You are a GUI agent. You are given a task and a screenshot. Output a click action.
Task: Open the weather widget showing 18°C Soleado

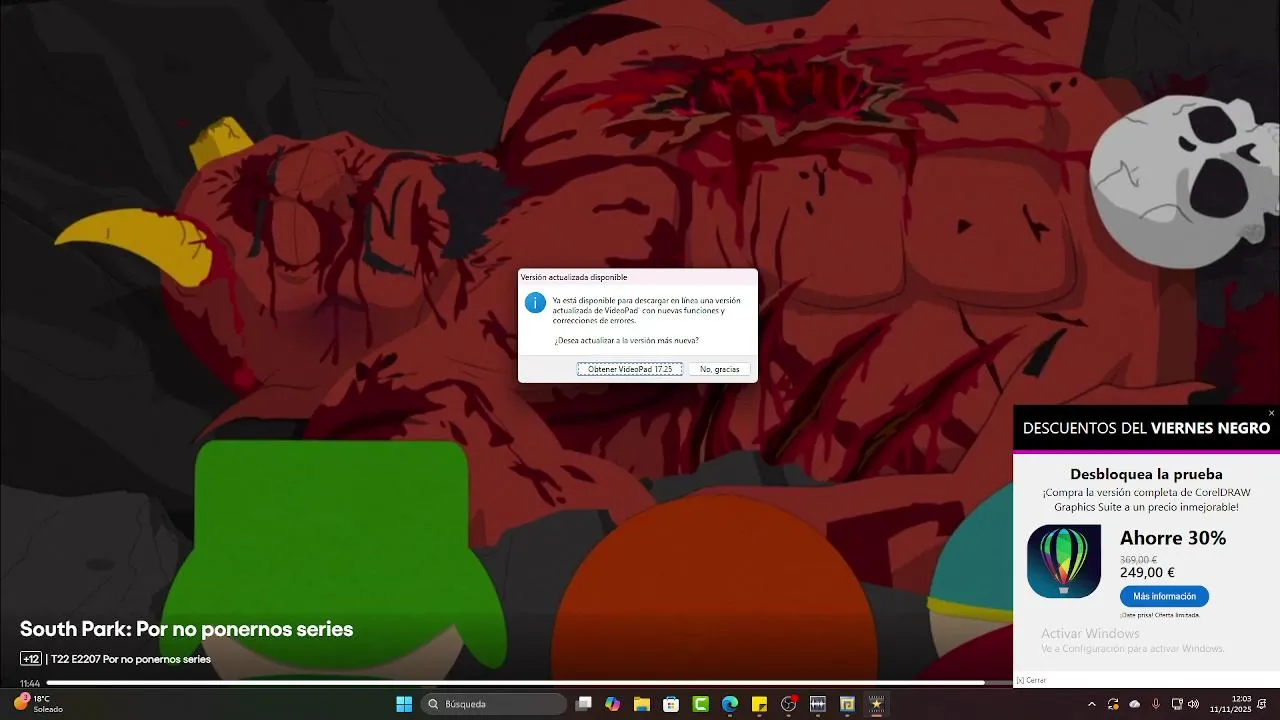38,704
